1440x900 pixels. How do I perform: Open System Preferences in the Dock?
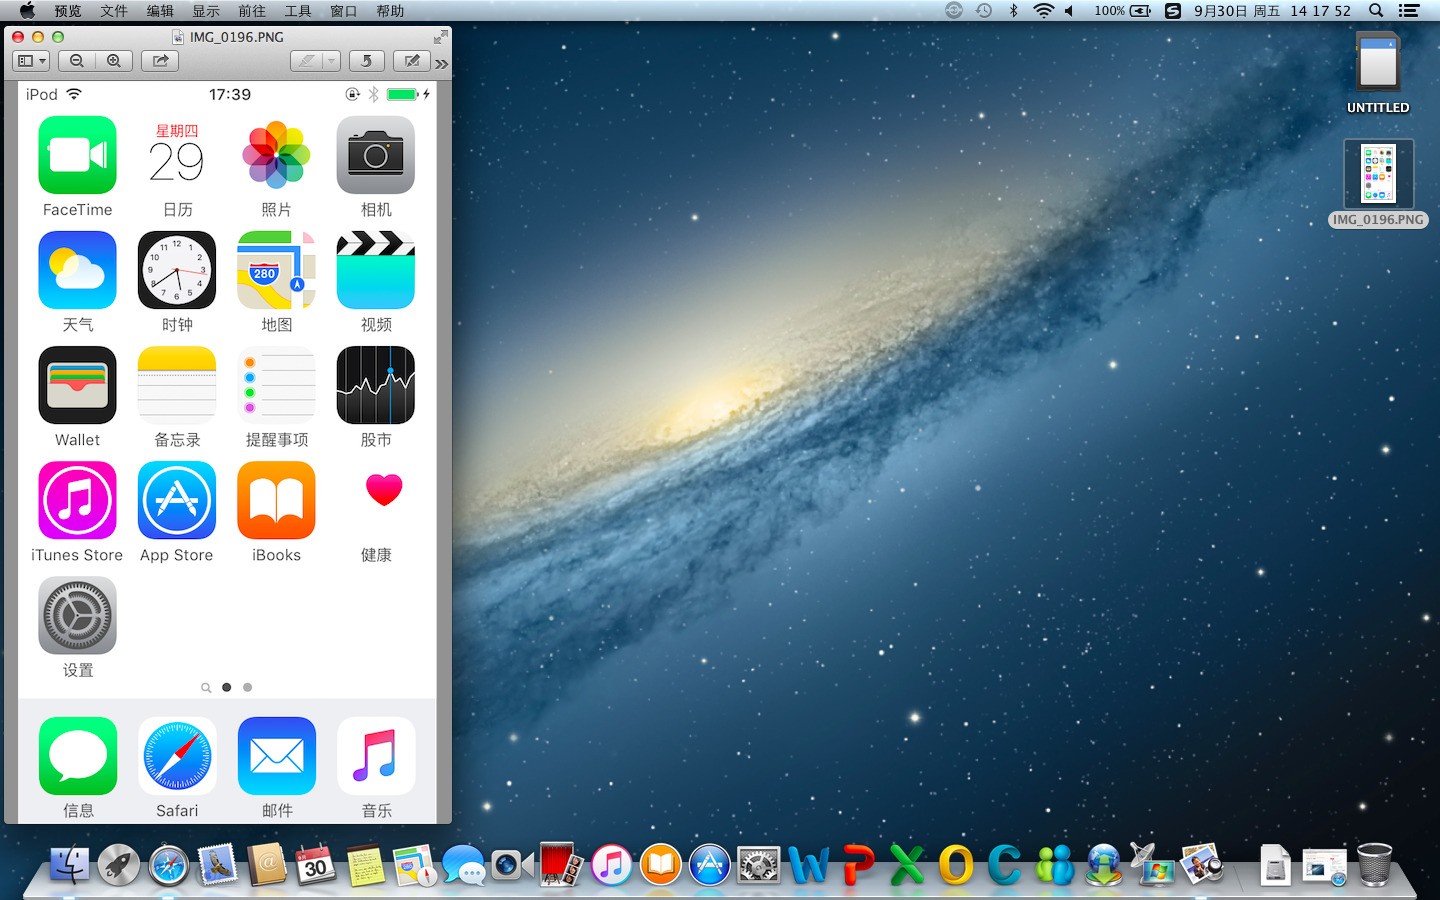pyautogui.click(x=758, y=865)
